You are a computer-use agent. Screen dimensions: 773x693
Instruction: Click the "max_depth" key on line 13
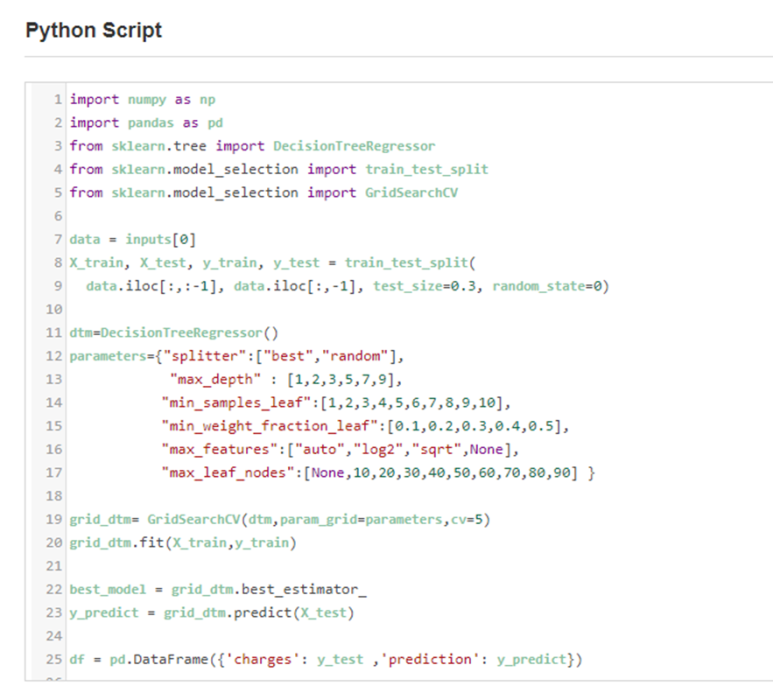click(x=215, y=380)
